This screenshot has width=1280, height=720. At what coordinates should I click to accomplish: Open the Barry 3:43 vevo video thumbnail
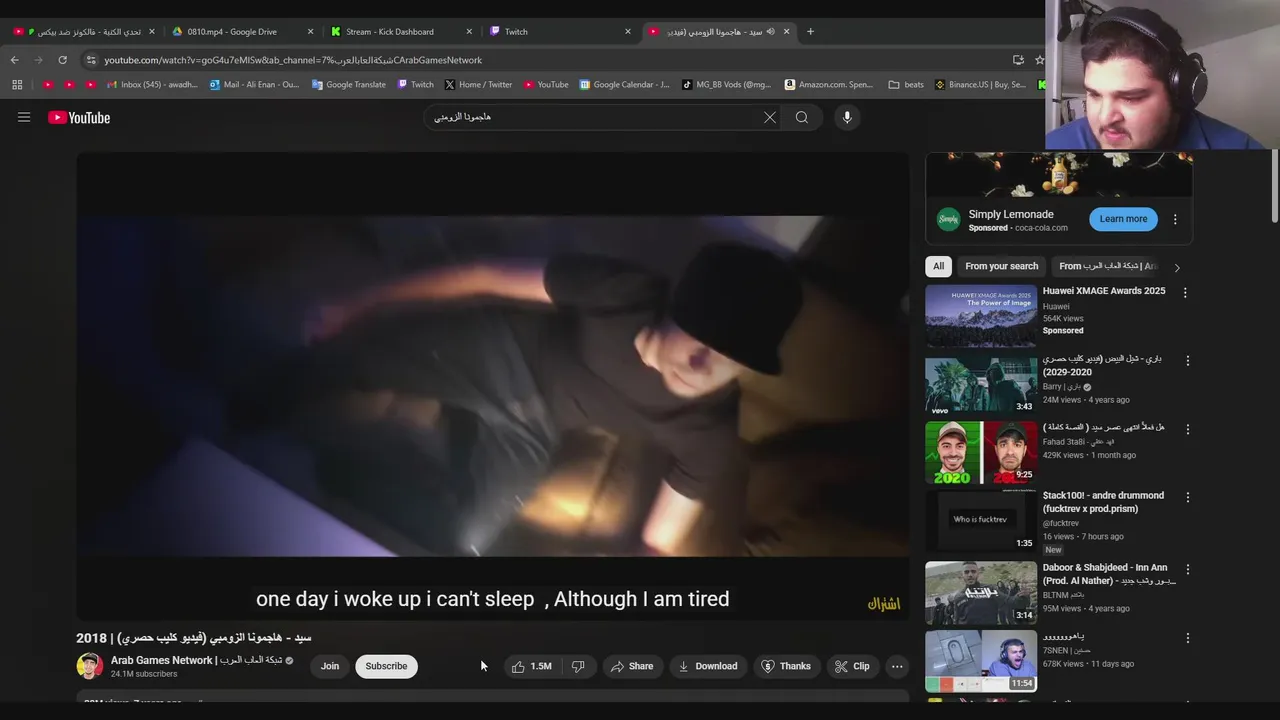point(981,384)
